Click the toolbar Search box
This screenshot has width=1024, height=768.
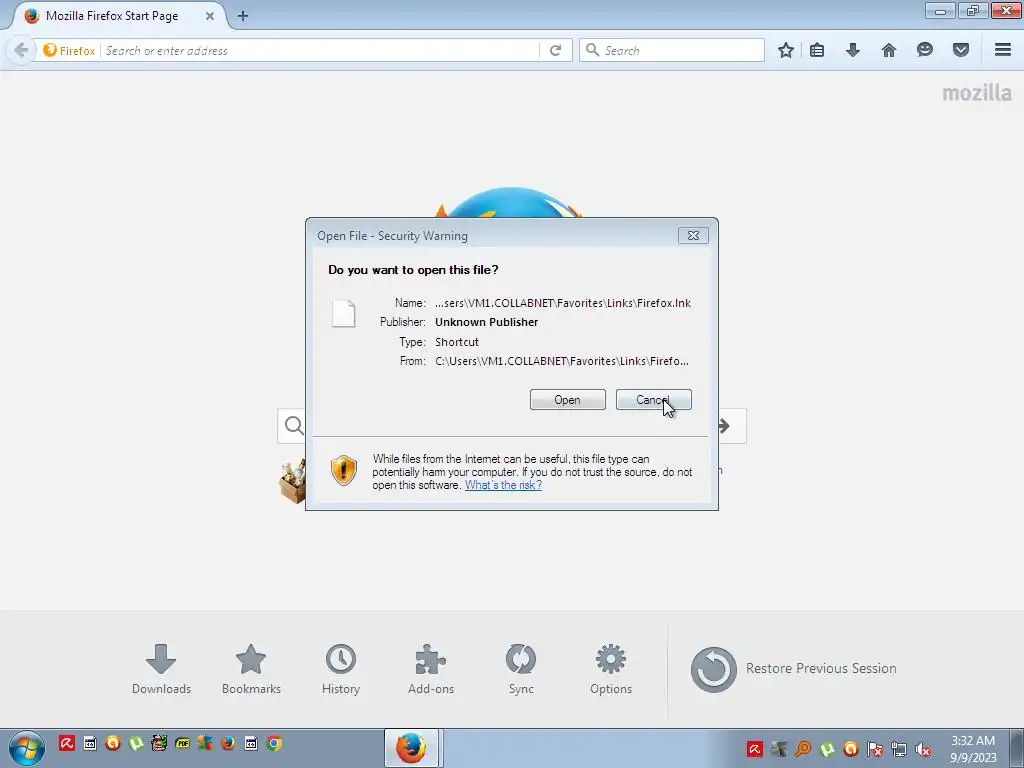tap(671, 50)
